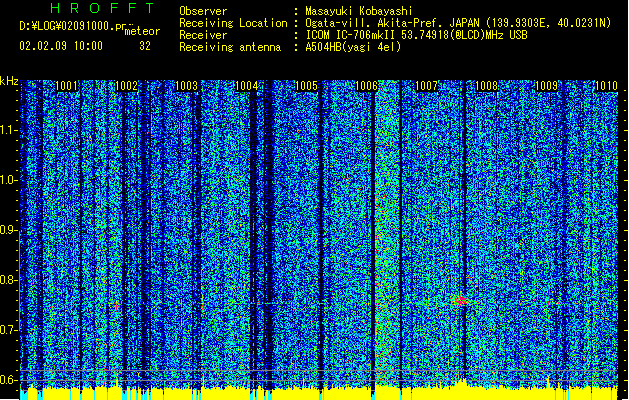The height and width of the screenshot is (400, 629).
Task: Select time marker 1001
Action: 66,86
